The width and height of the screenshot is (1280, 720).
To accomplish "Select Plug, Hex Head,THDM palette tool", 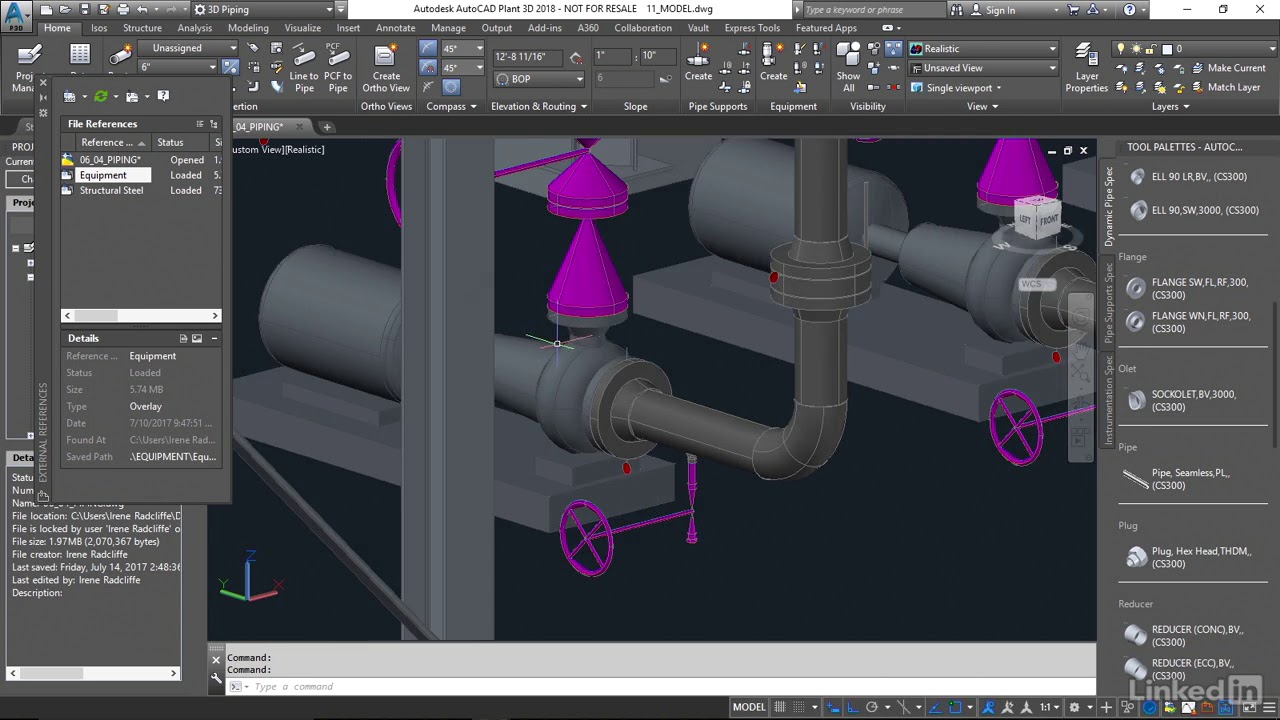I will [x=1190, y=557].
